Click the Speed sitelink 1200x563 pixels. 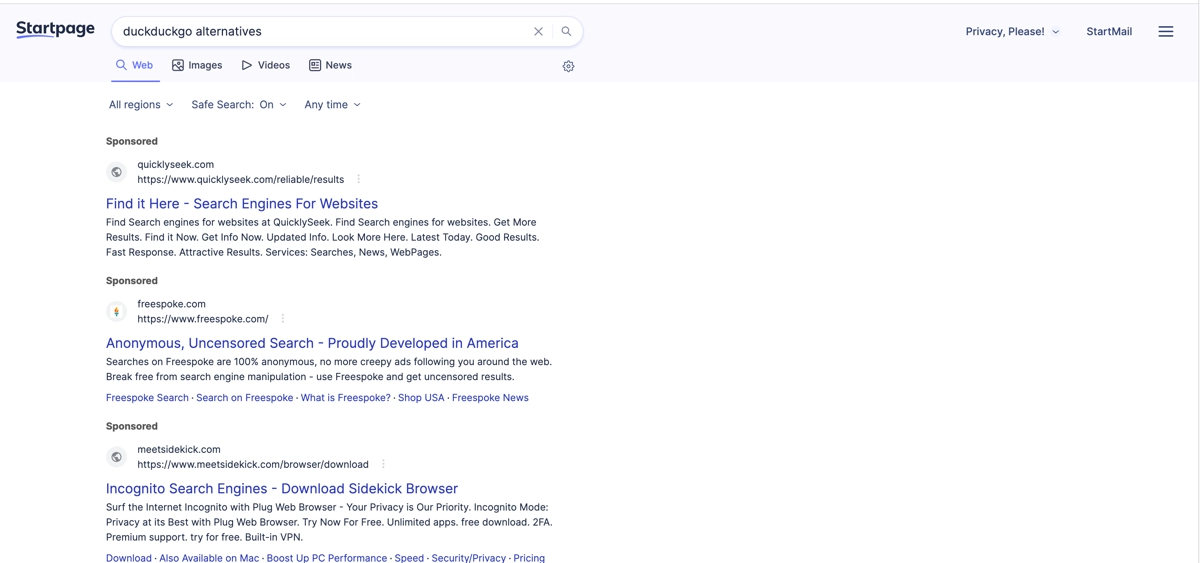(409, 557)
